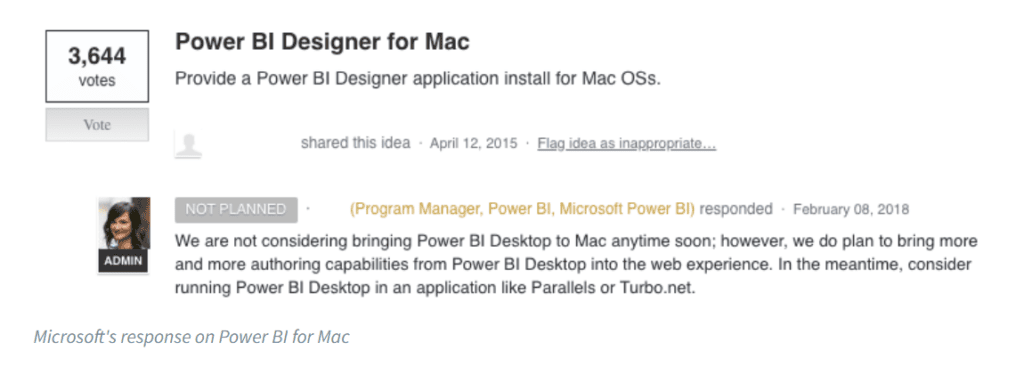This screenshot has height=367, width=1024.
Task: Click the February 08, 2018 response date
Action: tap(851, 210)
